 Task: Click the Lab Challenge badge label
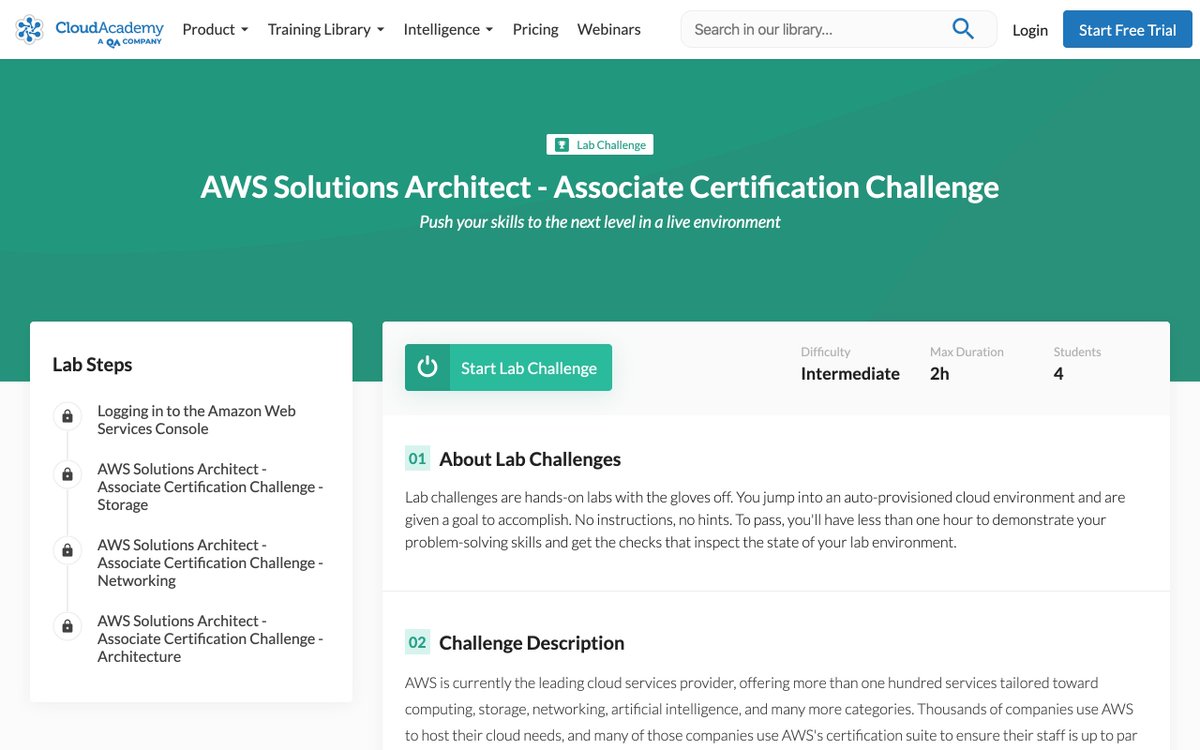click(x=611, y=145)
